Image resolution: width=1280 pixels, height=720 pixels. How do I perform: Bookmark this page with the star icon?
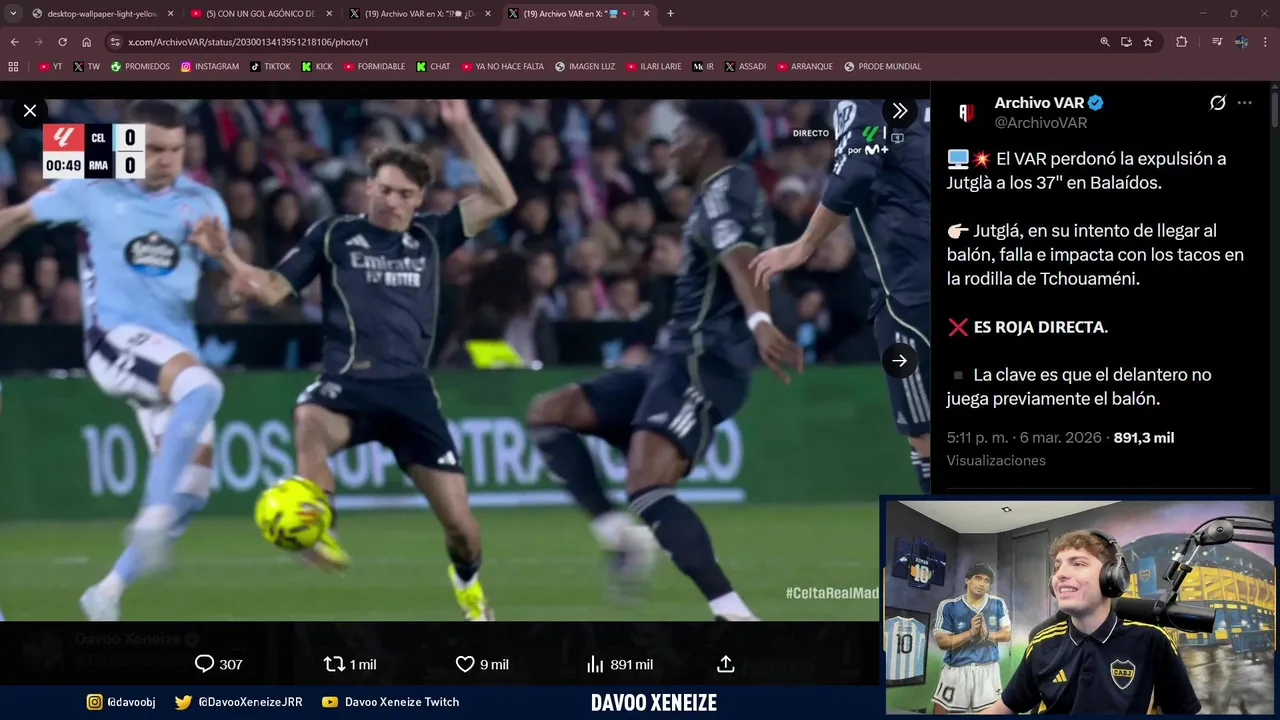coord(1148,42)
